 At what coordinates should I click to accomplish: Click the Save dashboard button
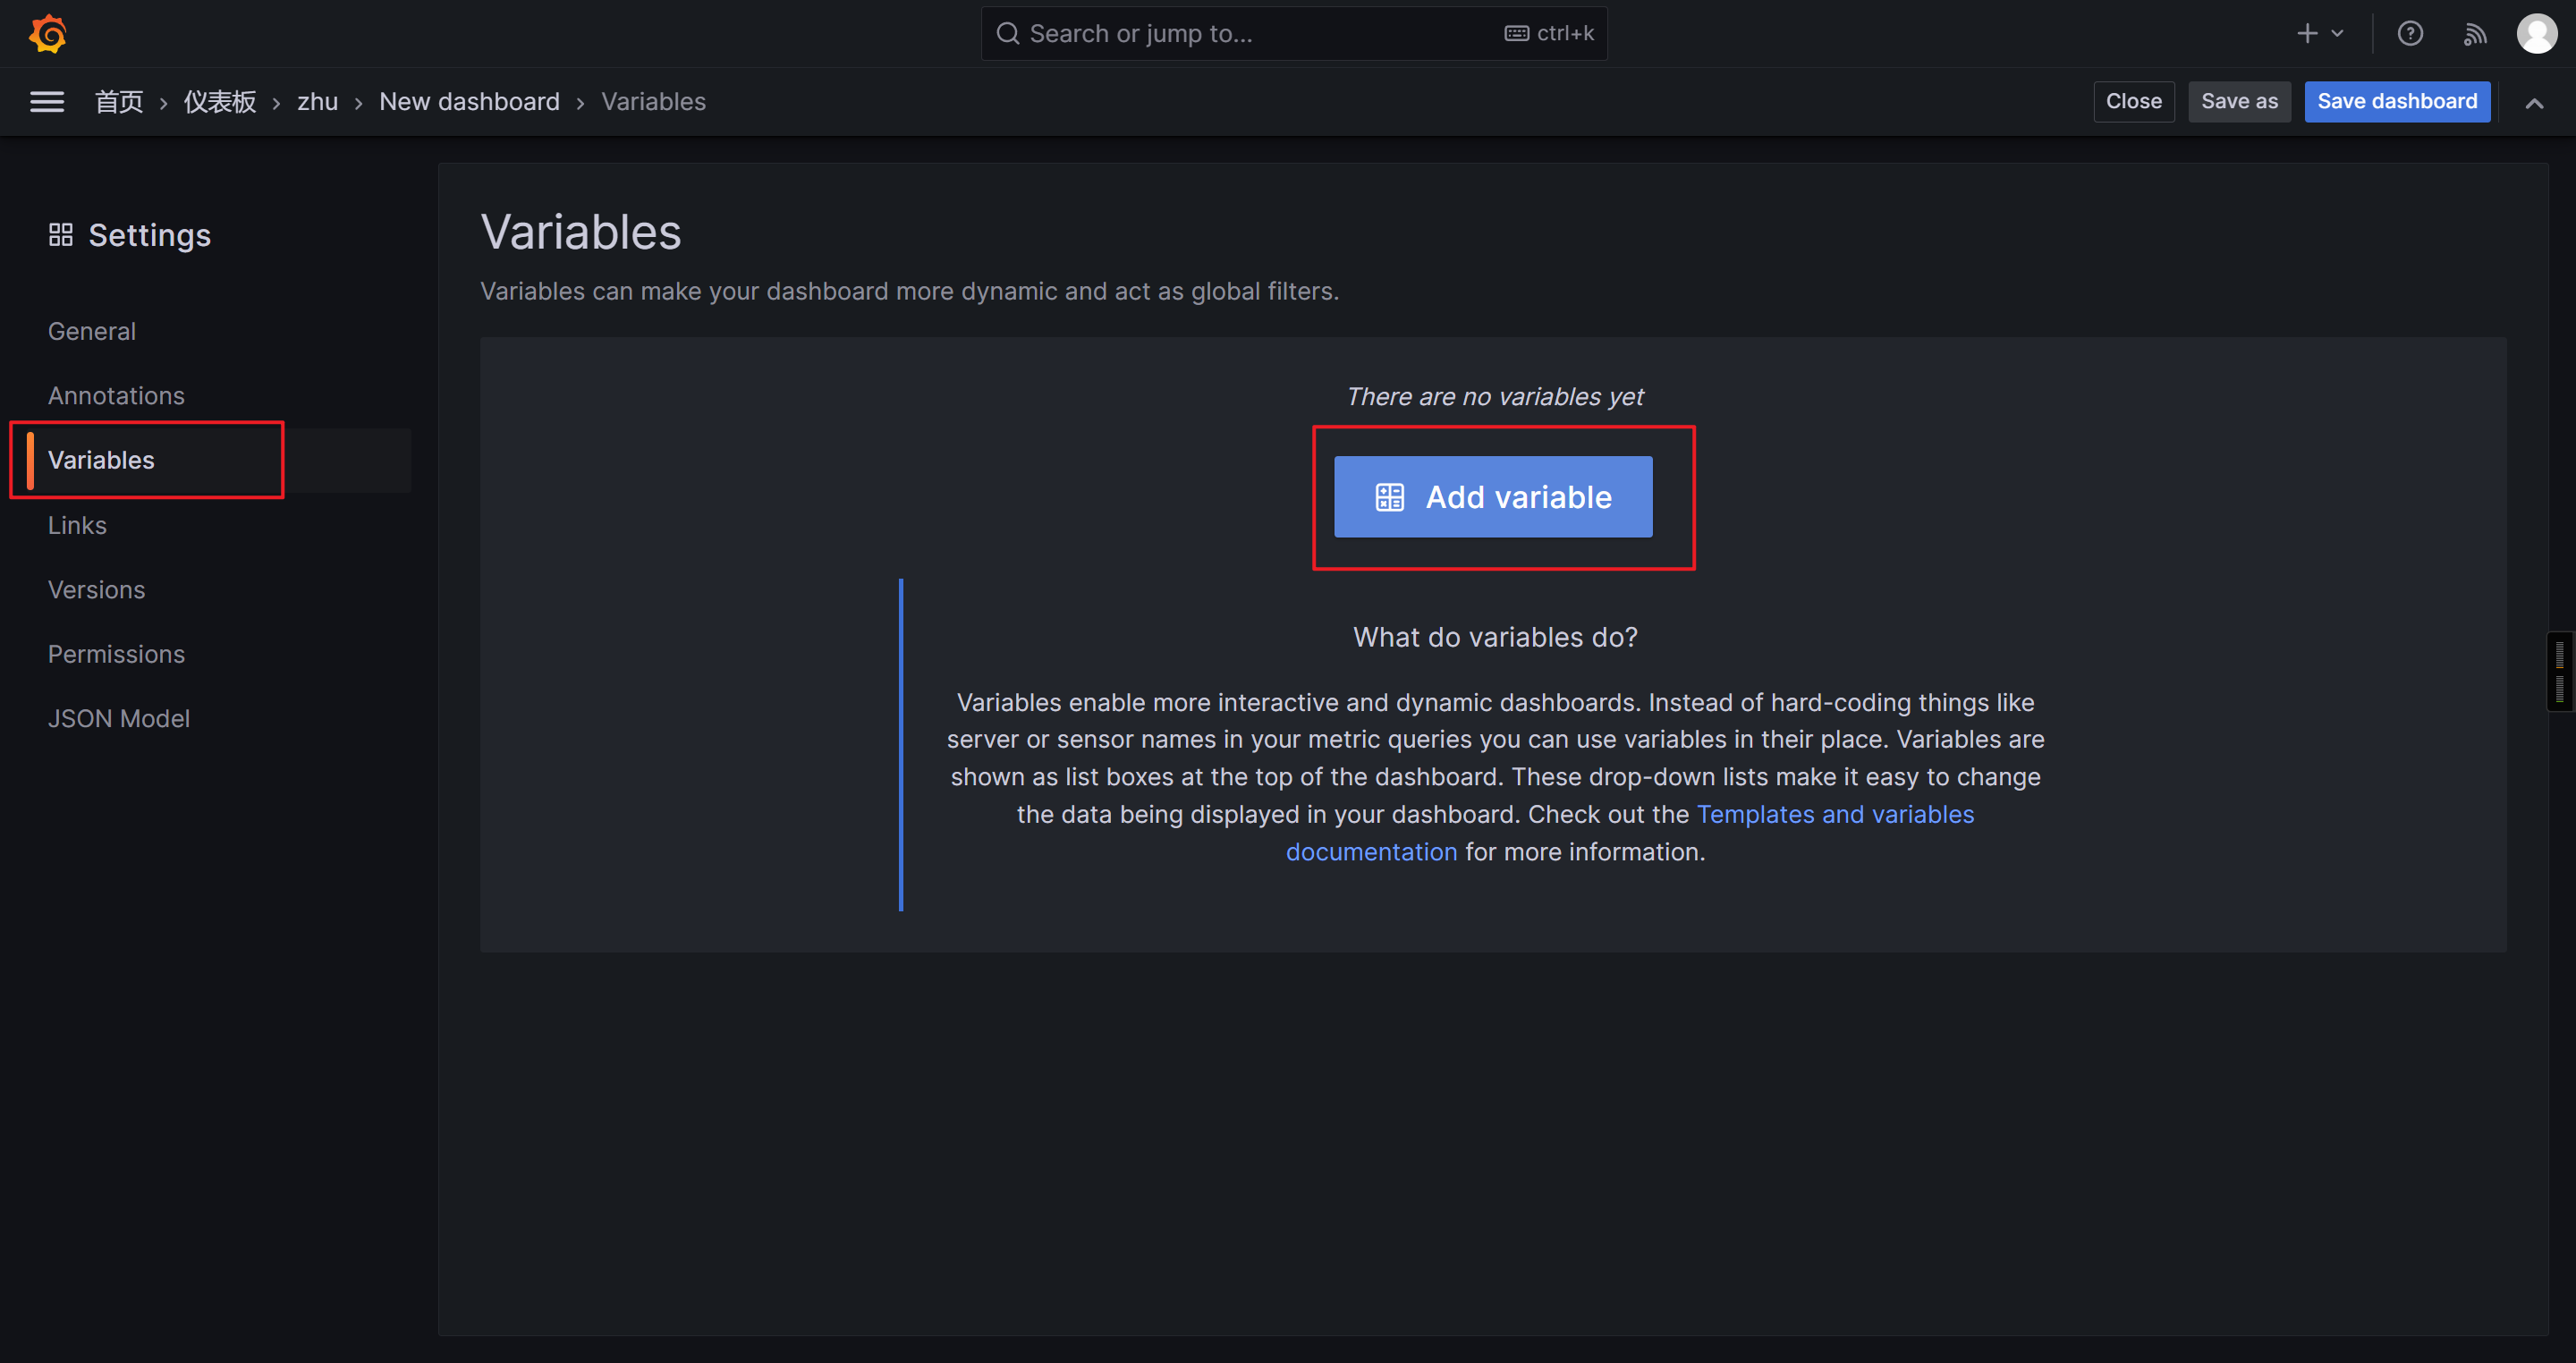pos(2397,101)
